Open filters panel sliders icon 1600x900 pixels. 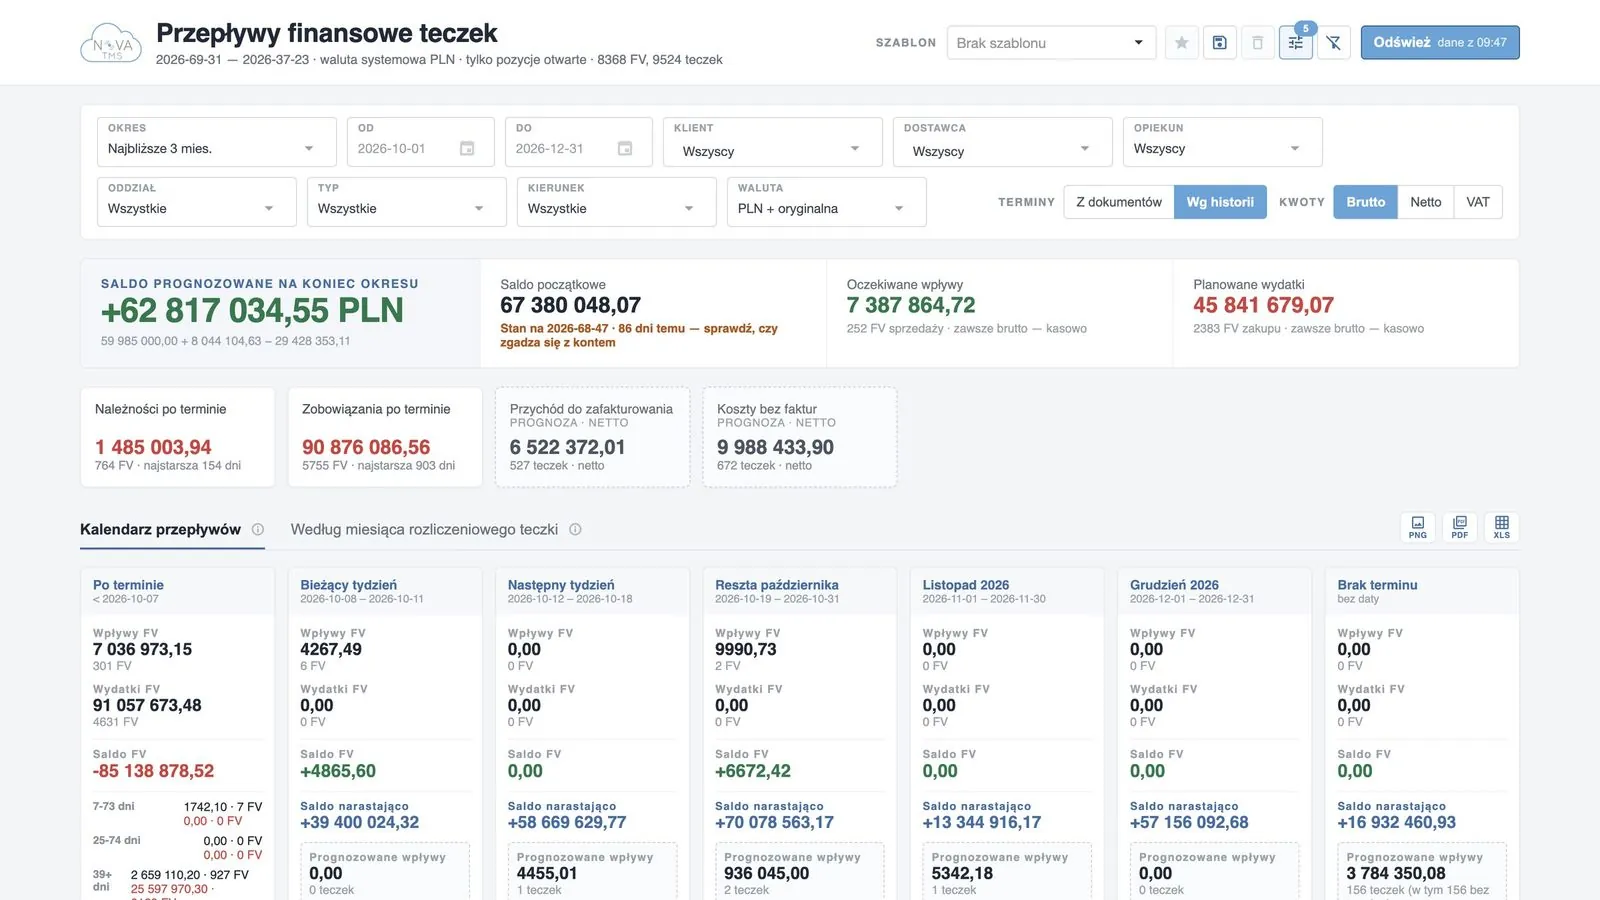tap(1295, 43)
